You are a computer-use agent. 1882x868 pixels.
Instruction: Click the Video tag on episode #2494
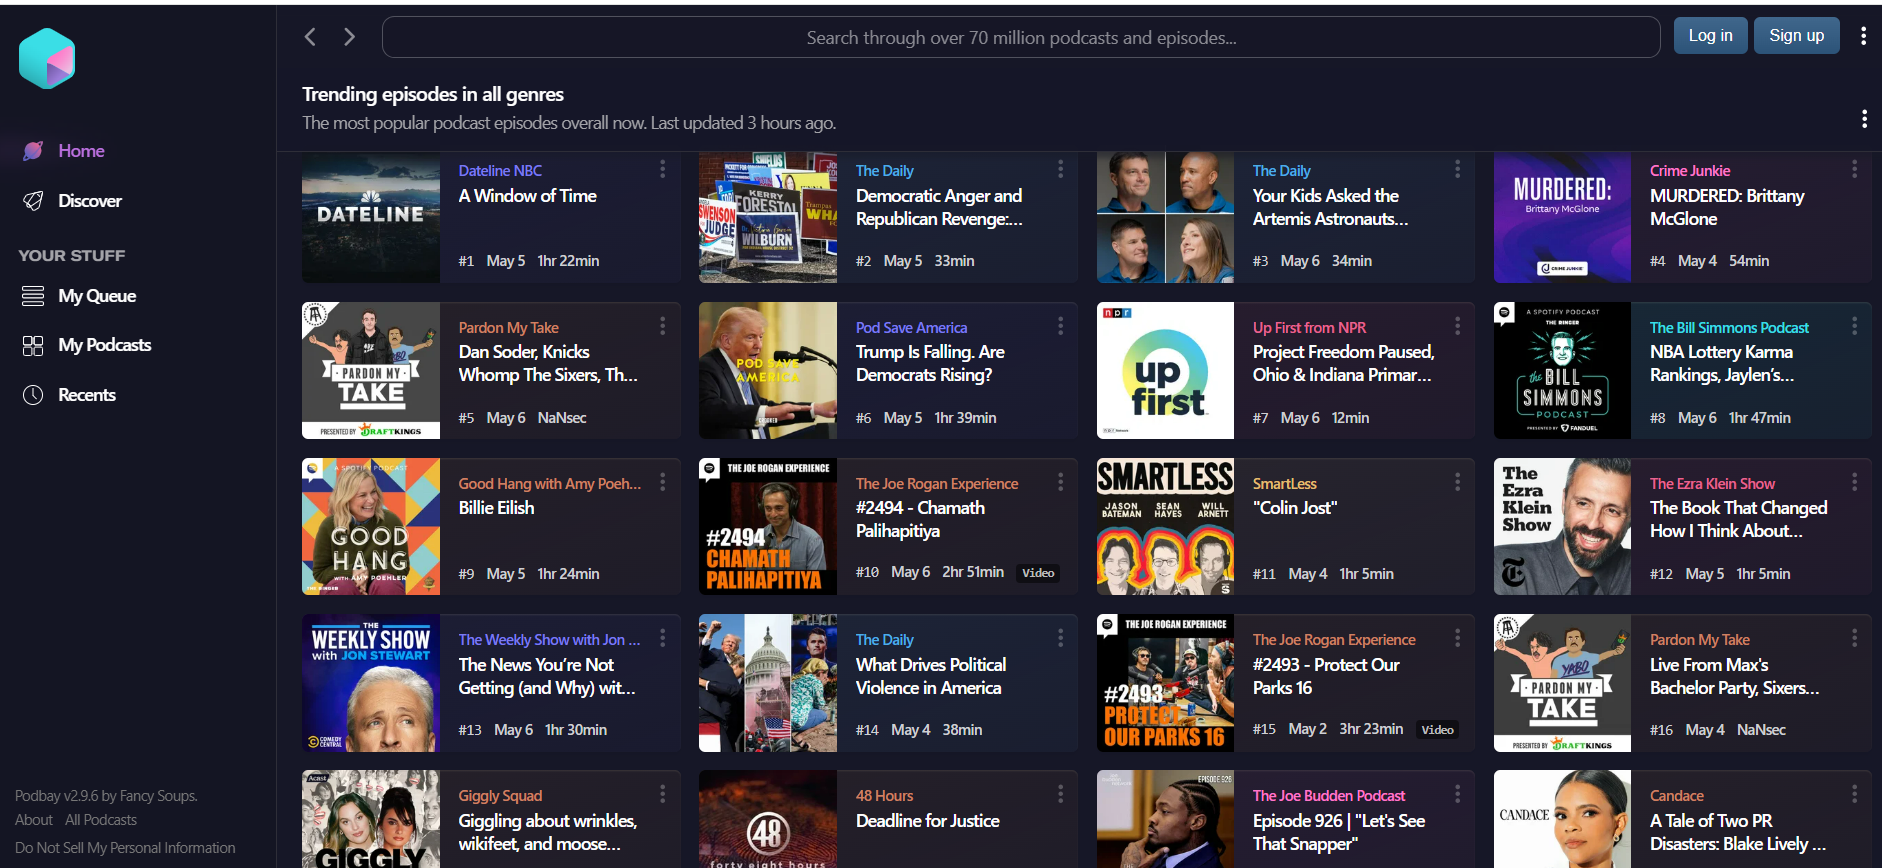coord(1038,573)
